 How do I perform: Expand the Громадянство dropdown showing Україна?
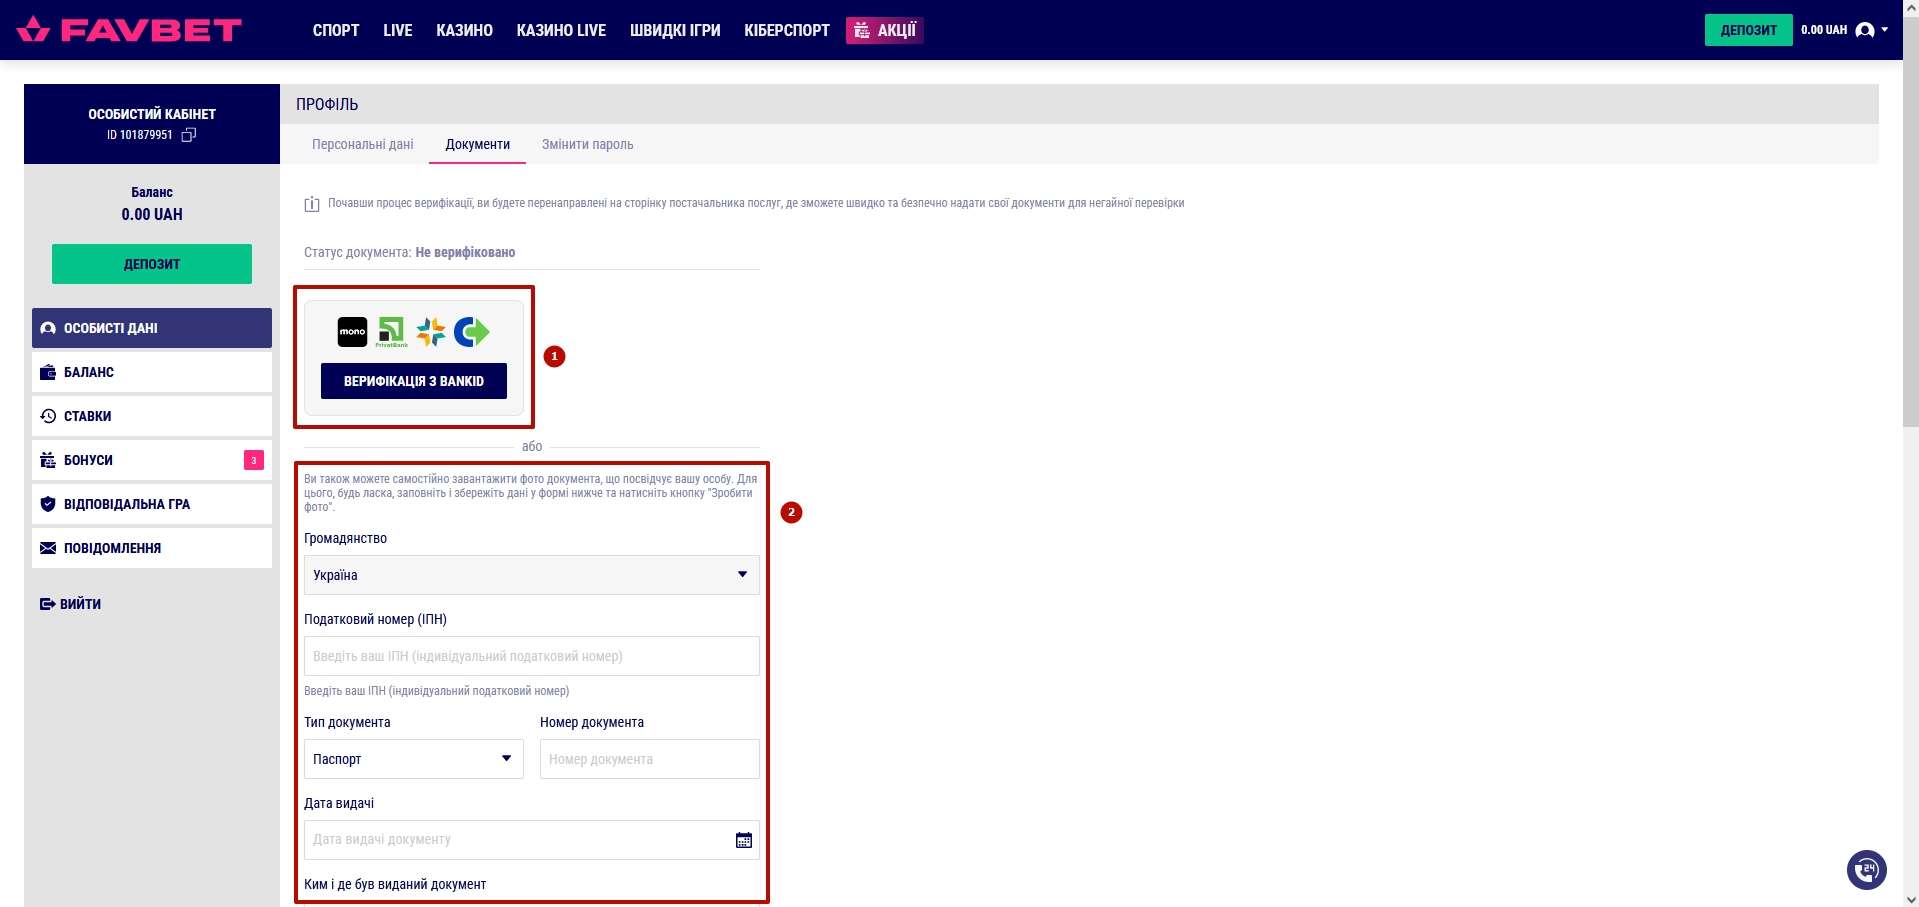coord(531,575)
